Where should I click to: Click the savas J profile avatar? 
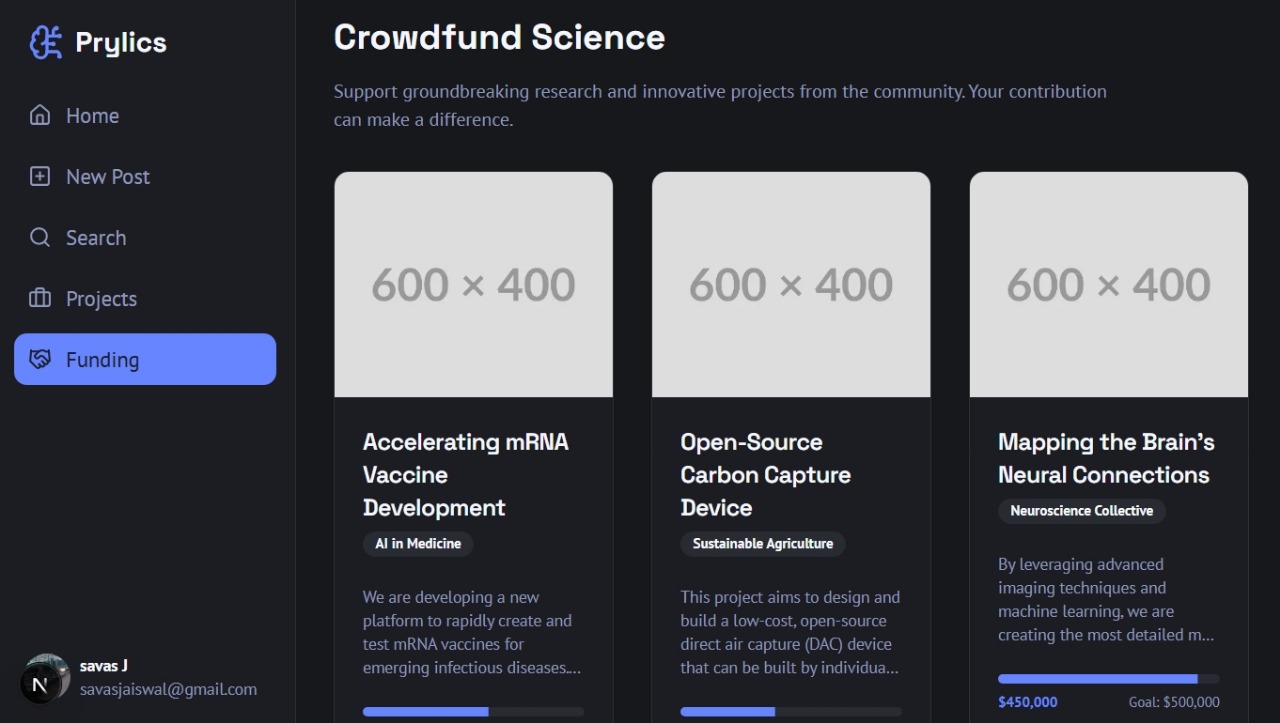pos(46,677)
